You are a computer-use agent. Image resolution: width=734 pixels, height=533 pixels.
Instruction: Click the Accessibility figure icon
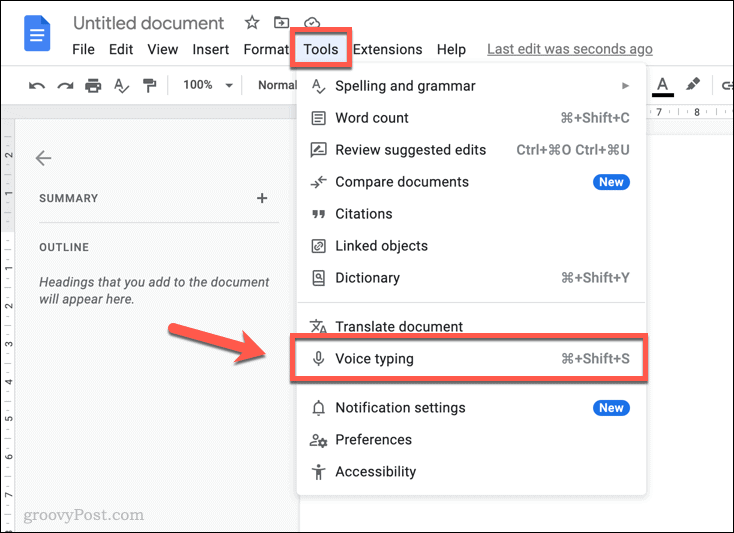(x=318, y=472)
